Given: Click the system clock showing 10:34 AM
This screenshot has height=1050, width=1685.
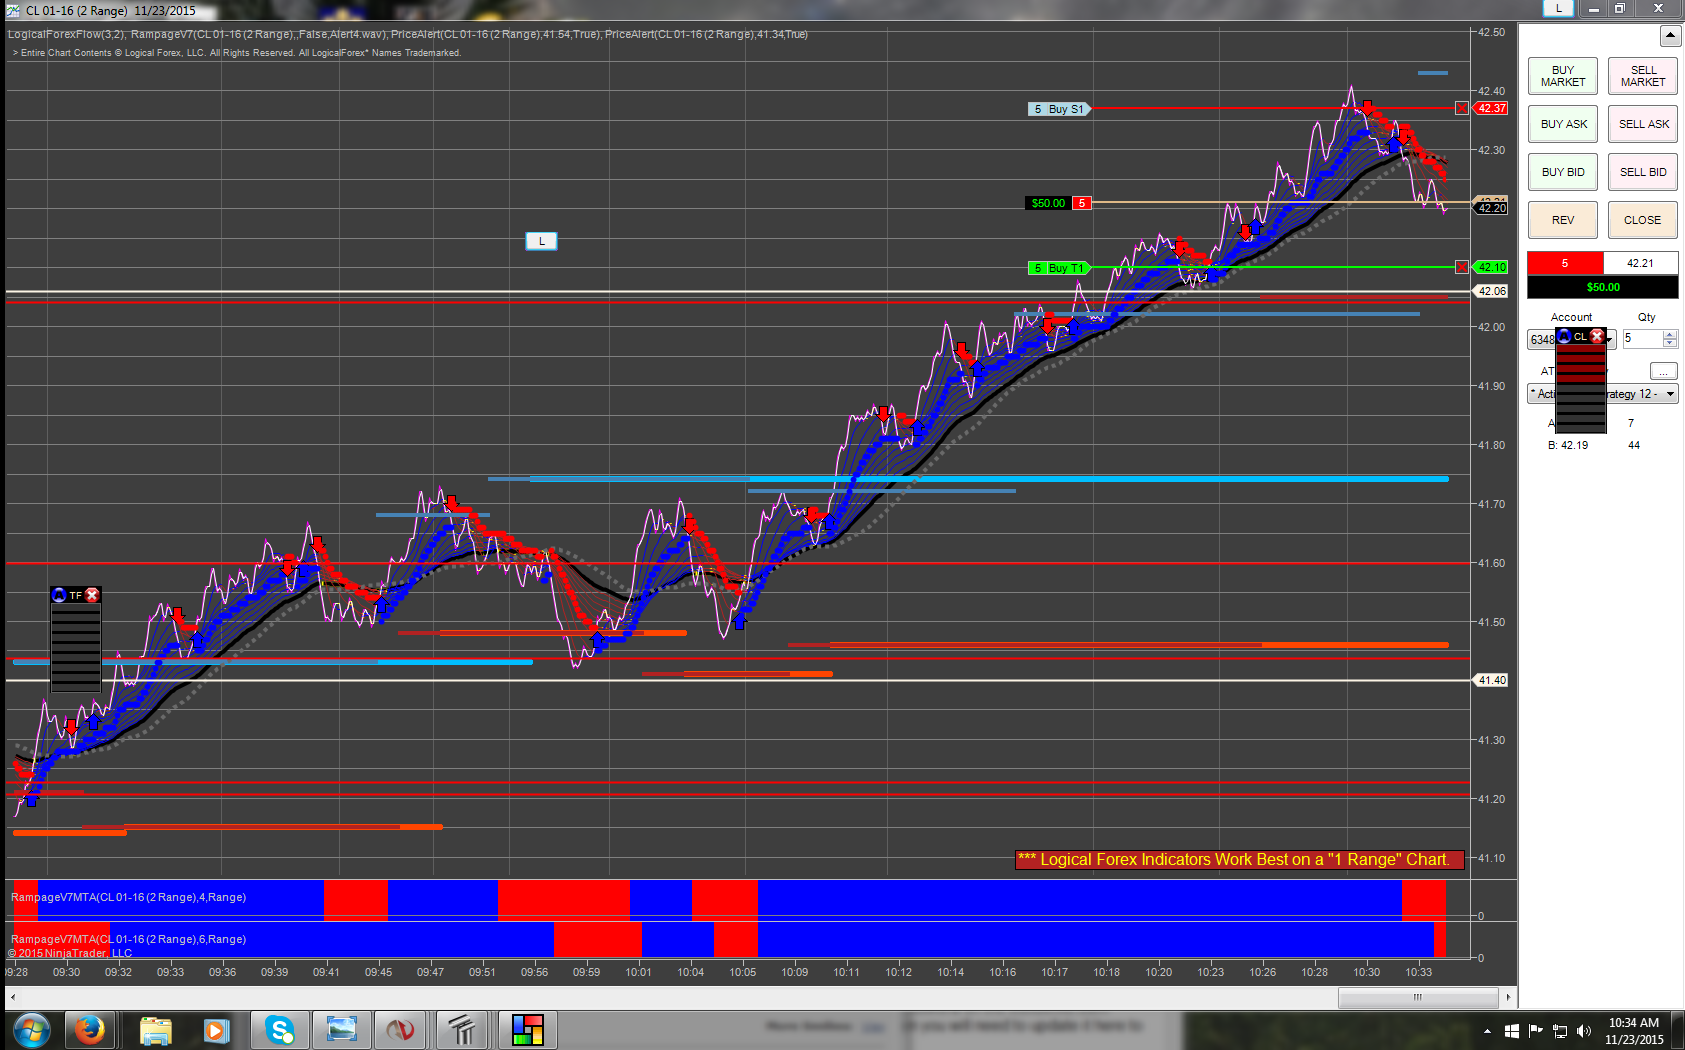Looking at the screenshot, I should click(1634, 1031).
